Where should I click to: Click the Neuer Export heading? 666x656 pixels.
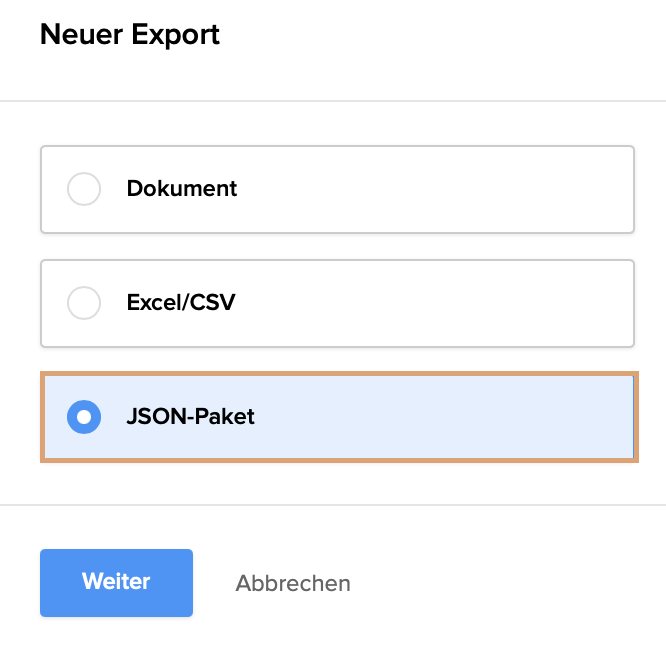[130, 36]
